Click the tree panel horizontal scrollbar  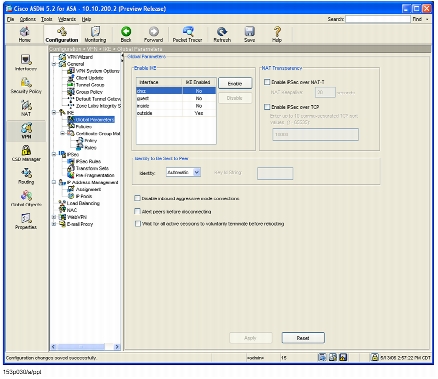coord(85,347)
